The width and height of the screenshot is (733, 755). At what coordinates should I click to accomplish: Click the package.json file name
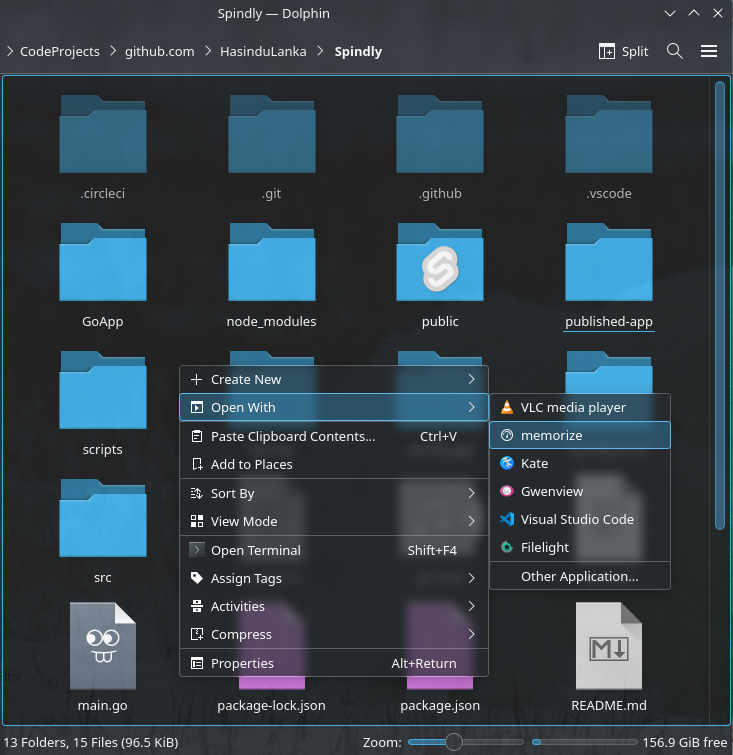(x=440, y=705)
